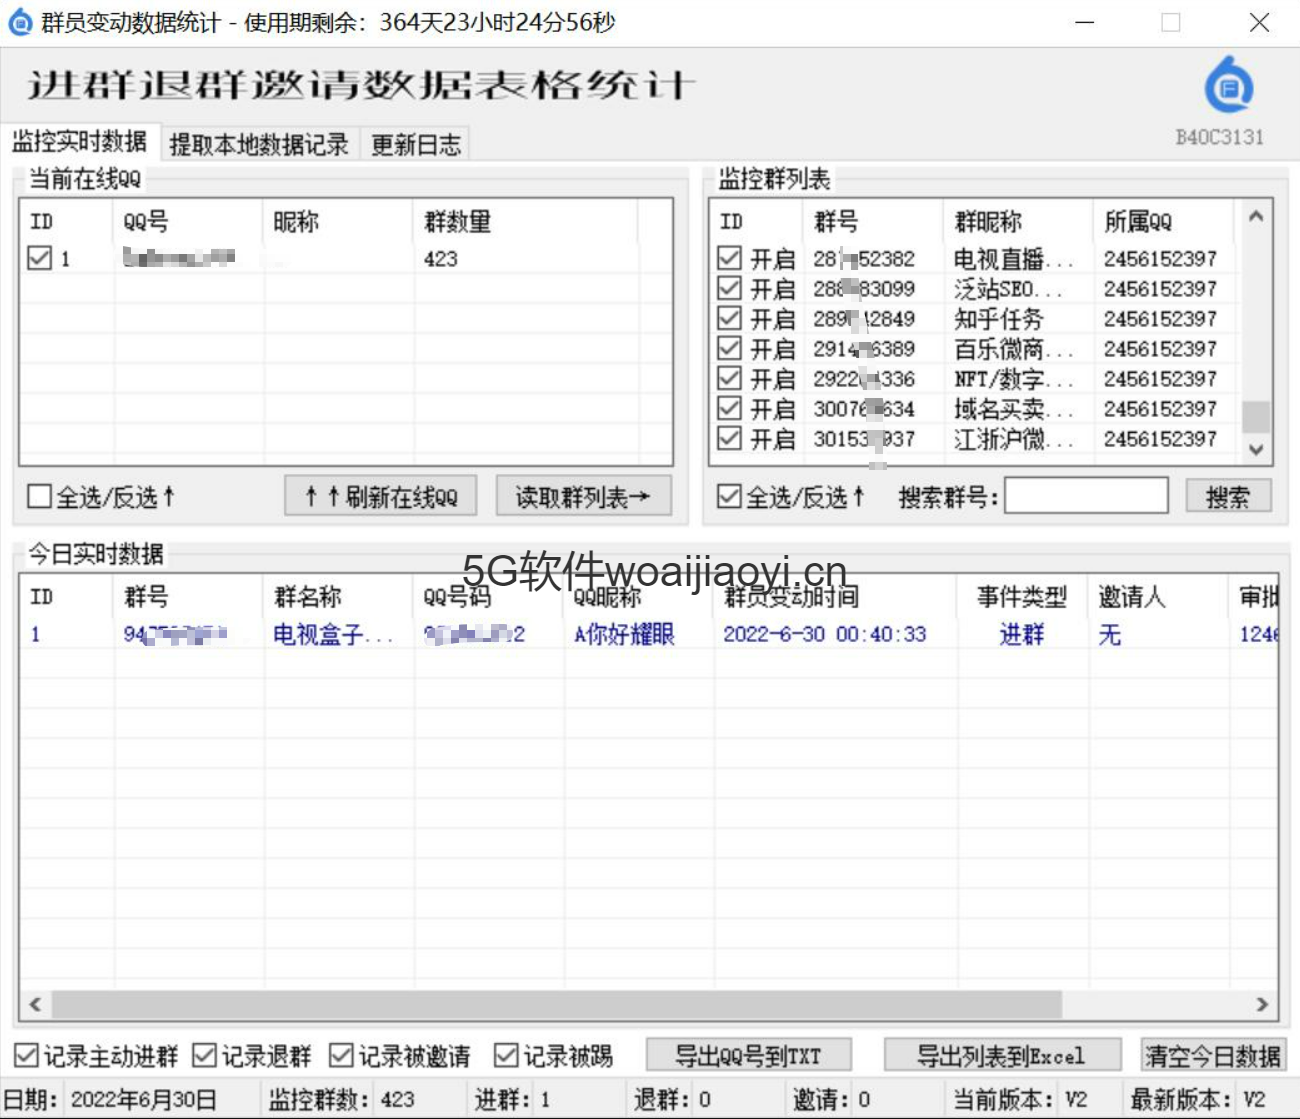Uncheck online QQ row 1 checkbox

coord(39,258)
